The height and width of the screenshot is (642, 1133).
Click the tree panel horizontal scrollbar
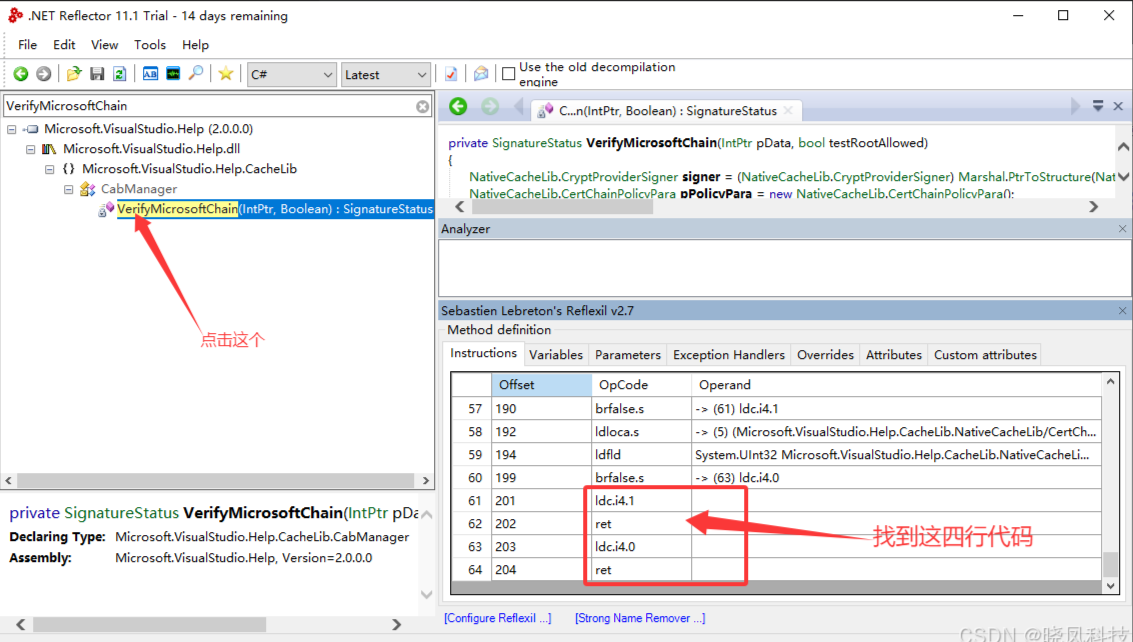pyautogui.click(x=215, y=481)
